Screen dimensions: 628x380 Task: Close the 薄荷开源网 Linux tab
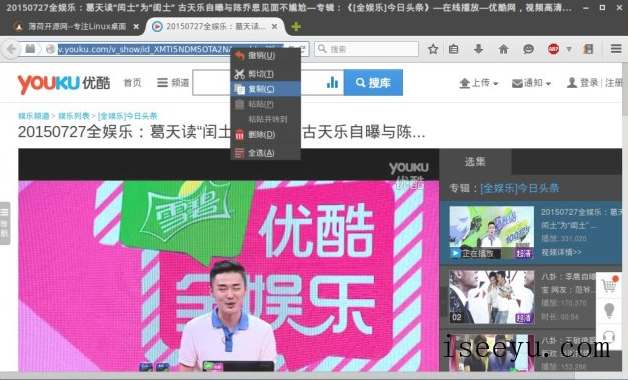[x=136, y=27]
